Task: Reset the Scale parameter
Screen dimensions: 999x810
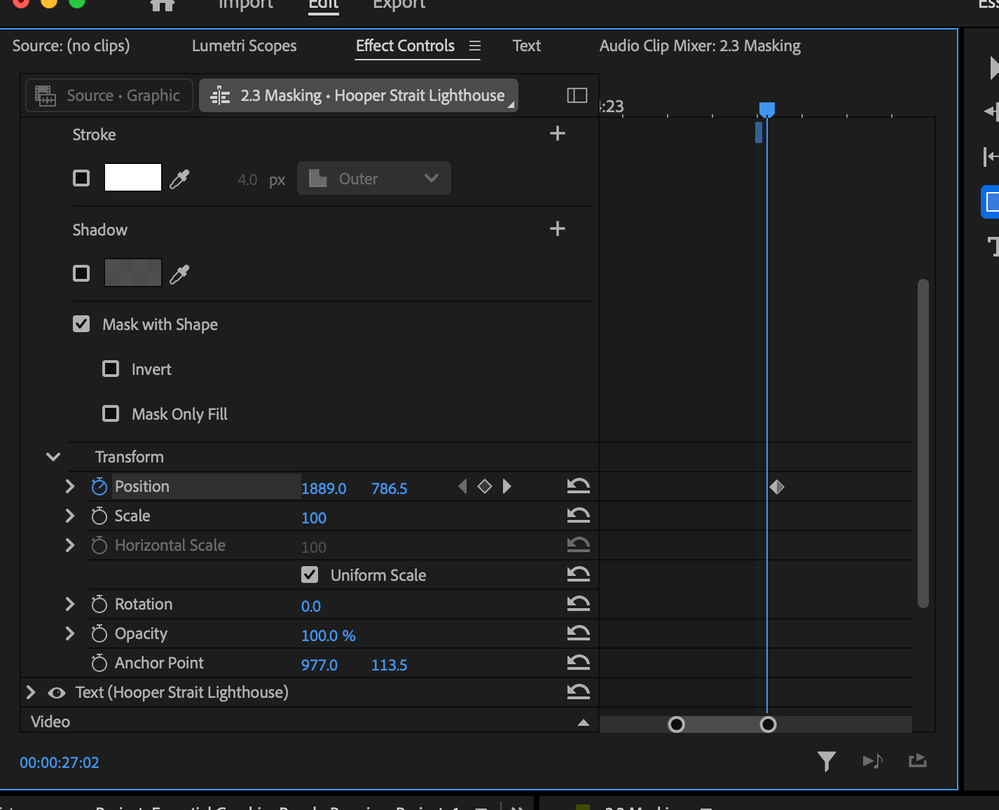Action: point(578,516)
